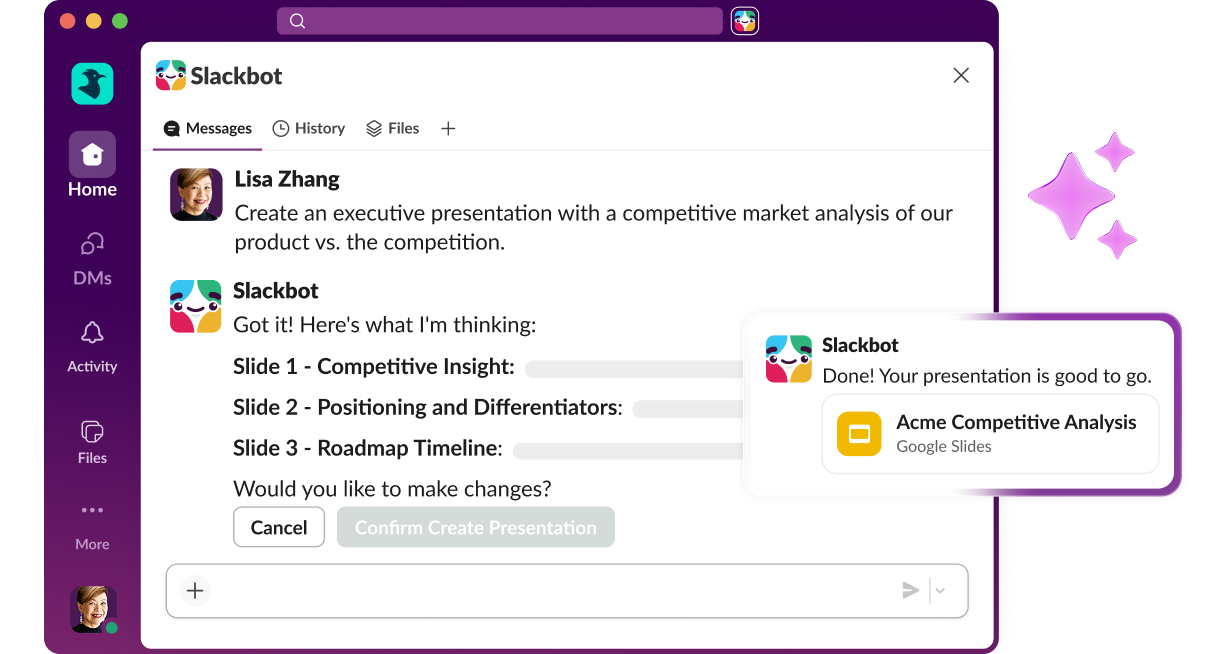Click the macOS green maximize window button
Image resolution: width=1230 pixels, height=654 pixels.
click(x=120, y=21)
